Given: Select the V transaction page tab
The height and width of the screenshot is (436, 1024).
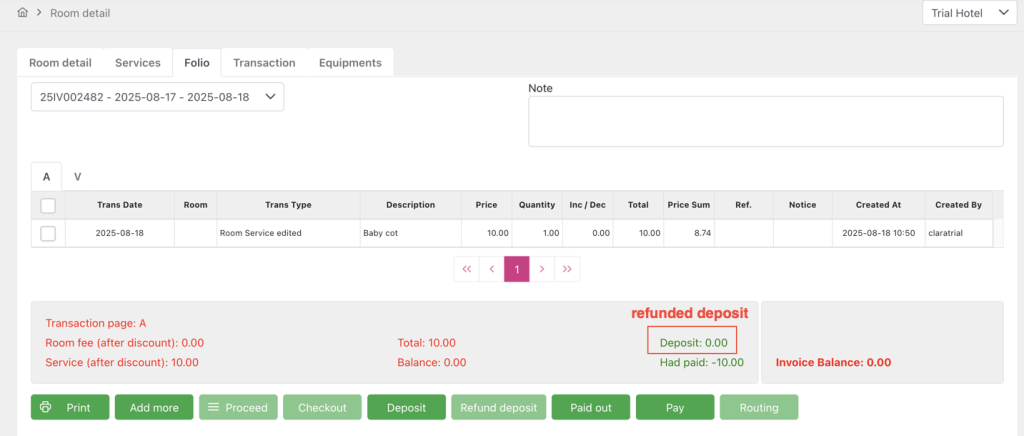Looking at the screenshot, I should (77, 176).
